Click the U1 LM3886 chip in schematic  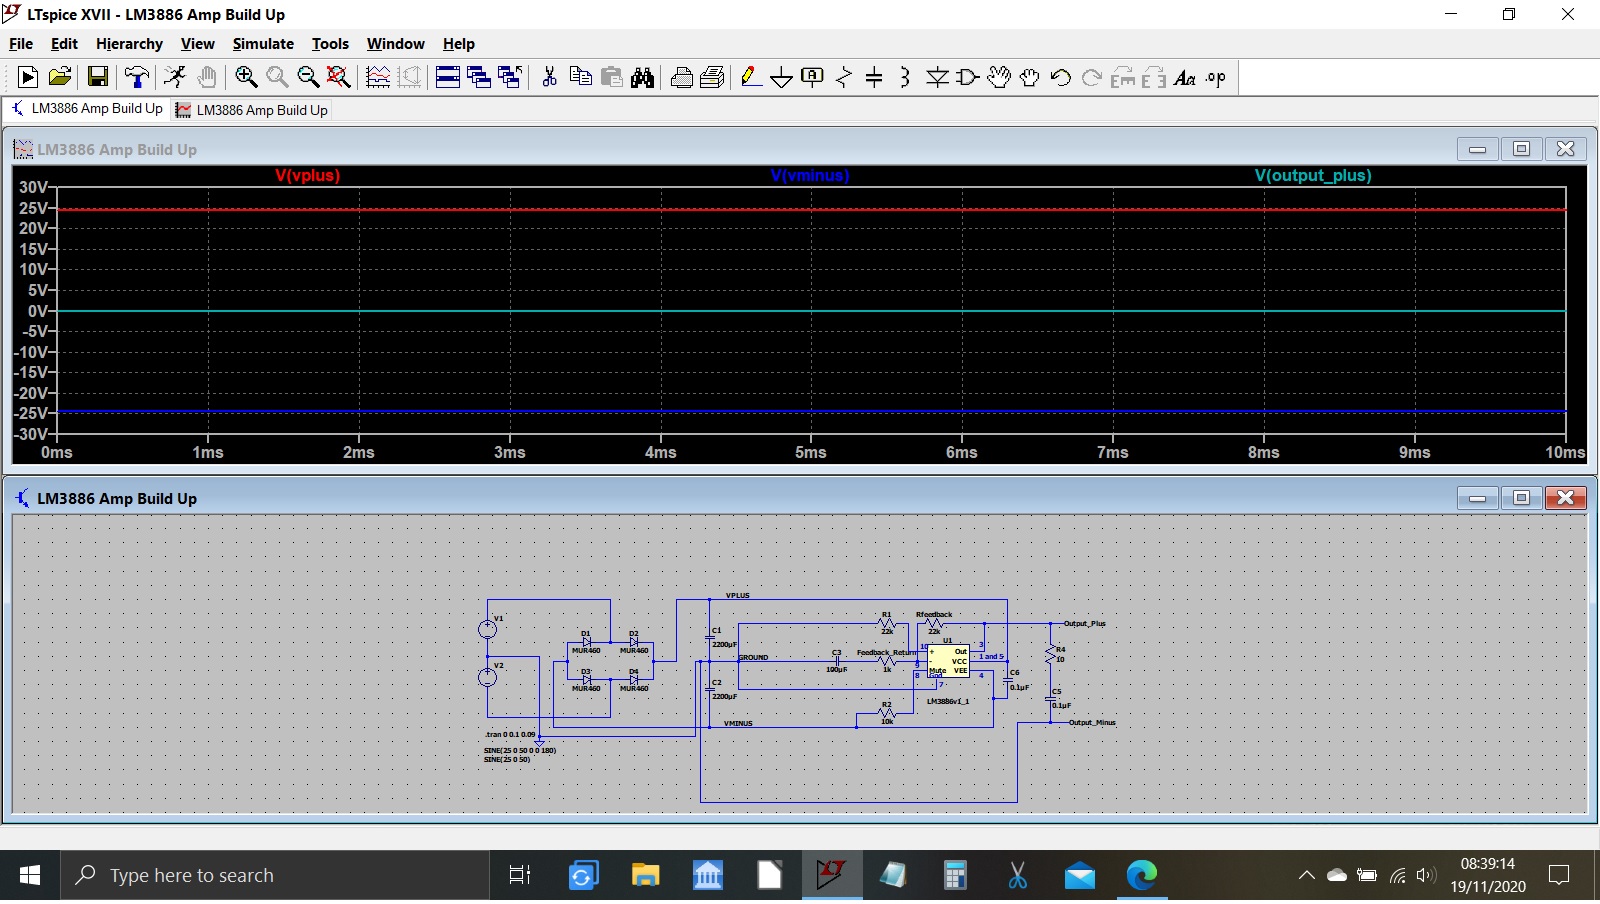(948, 661)
